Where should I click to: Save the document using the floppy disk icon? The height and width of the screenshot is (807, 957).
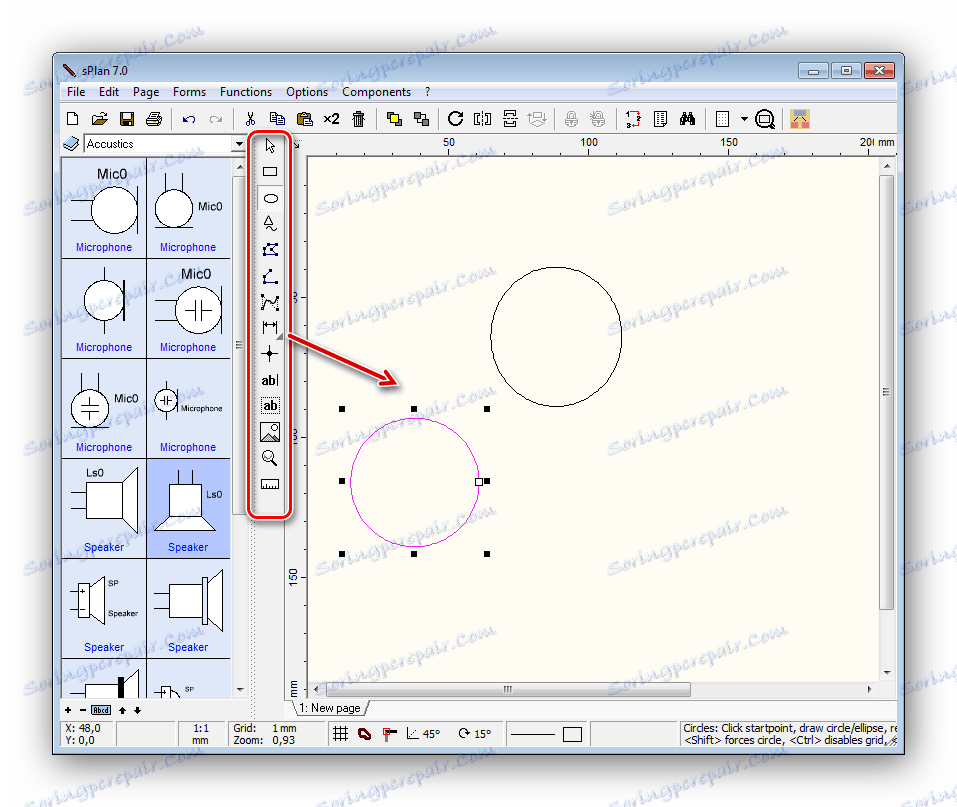pyautogui.click(x=127, y=119)
